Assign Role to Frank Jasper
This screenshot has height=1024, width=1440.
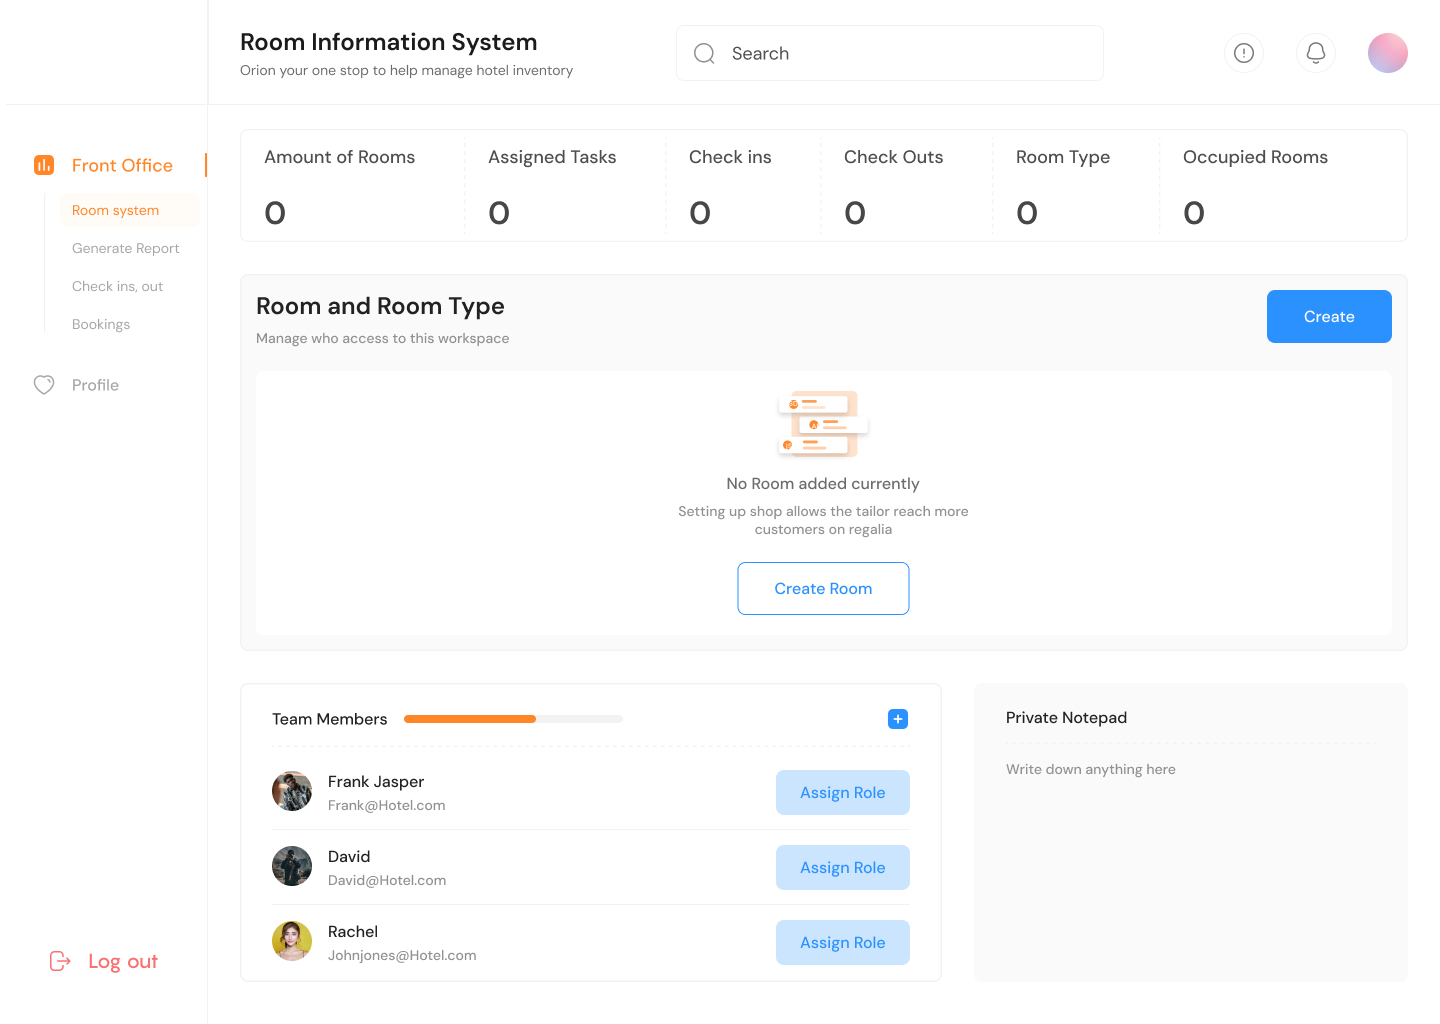(x=843, y=792)
